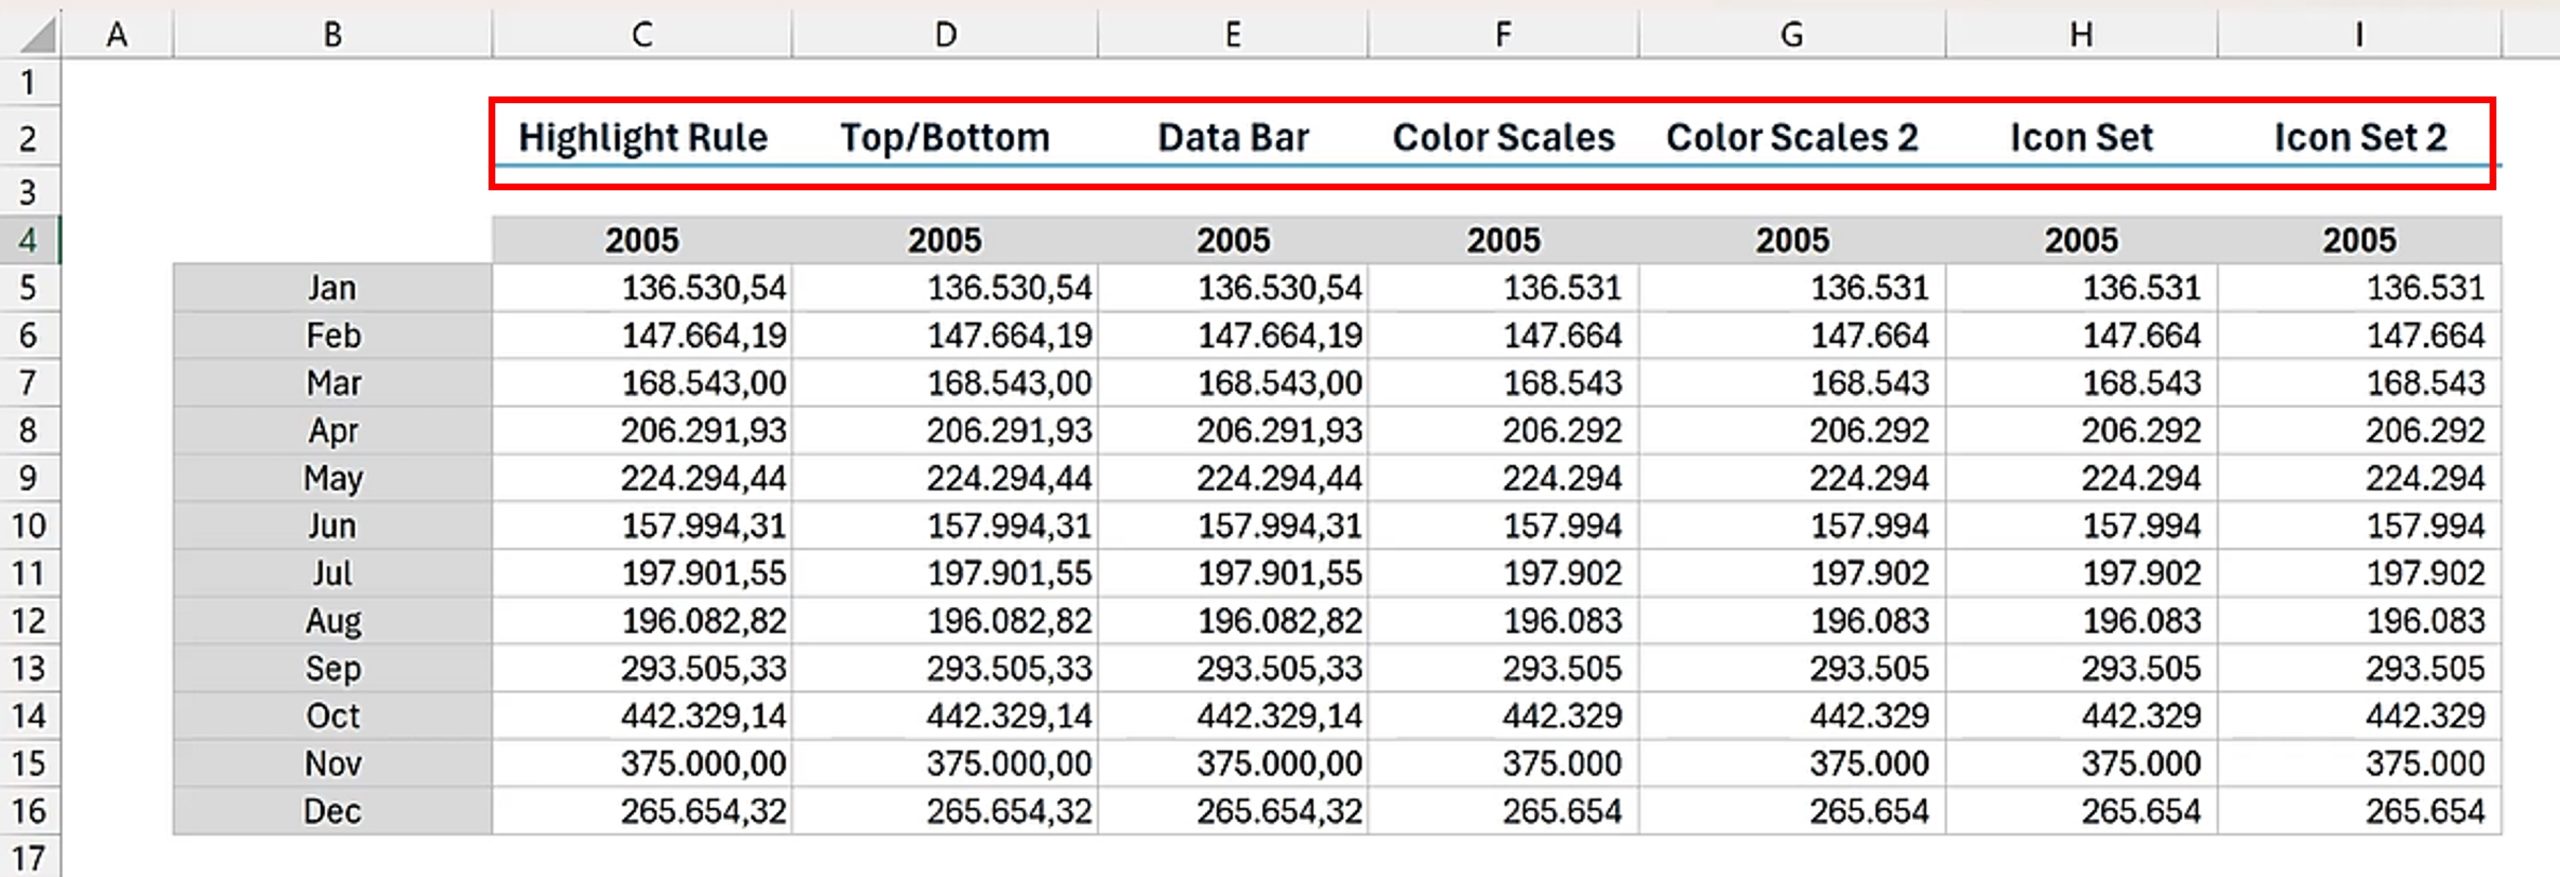Select the Sep month label cell
The width and height of the screenshot is (2560, 877).
click(332, 668)
